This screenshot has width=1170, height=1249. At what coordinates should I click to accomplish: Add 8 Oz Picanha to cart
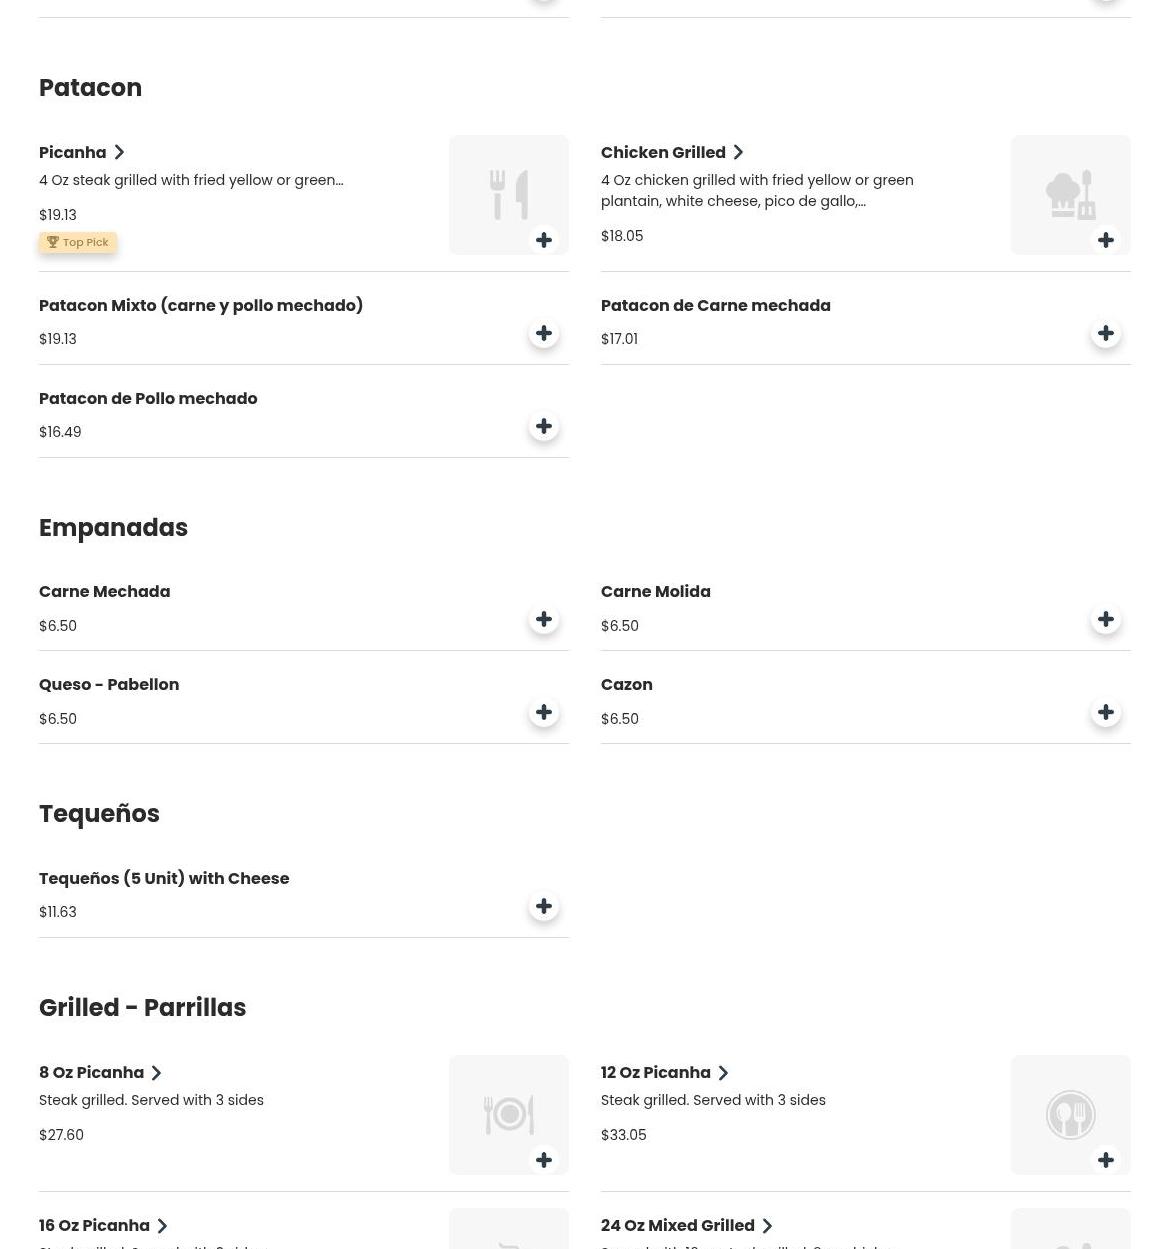coord(544,1160)
